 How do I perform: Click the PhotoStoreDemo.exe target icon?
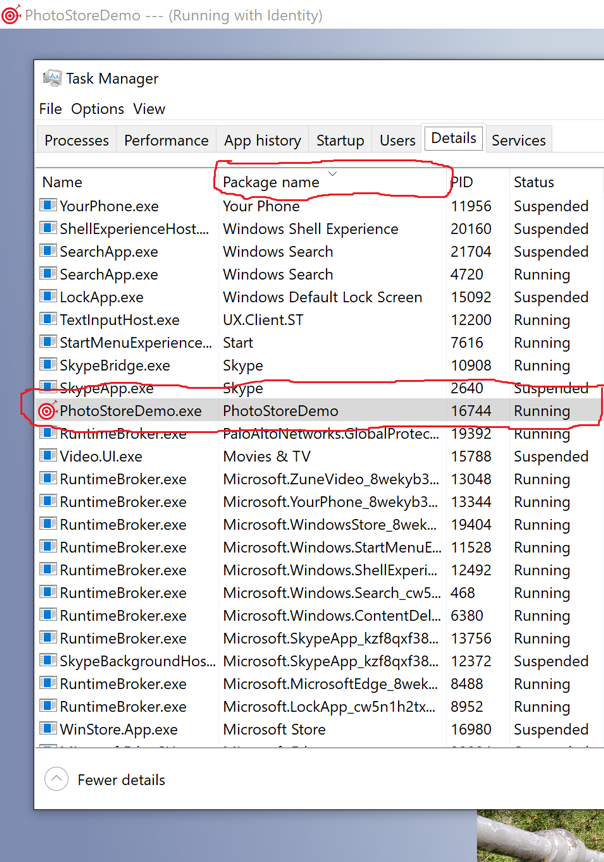[x=47, y=411]
